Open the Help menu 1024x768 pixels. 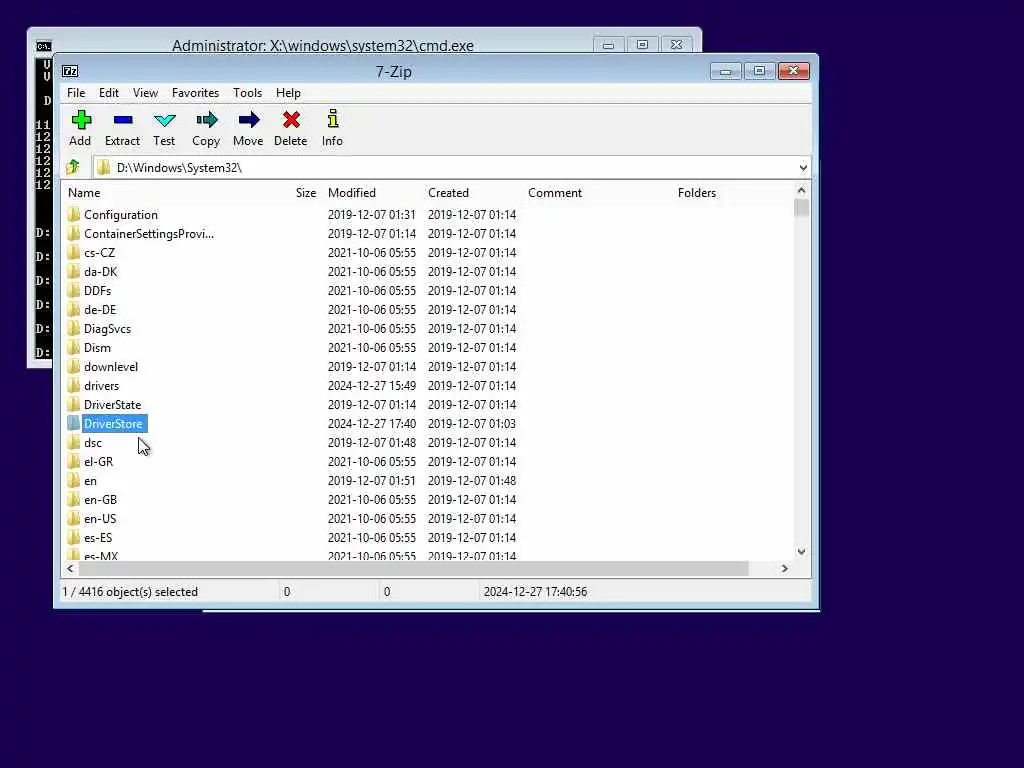[x=288, y=93]
